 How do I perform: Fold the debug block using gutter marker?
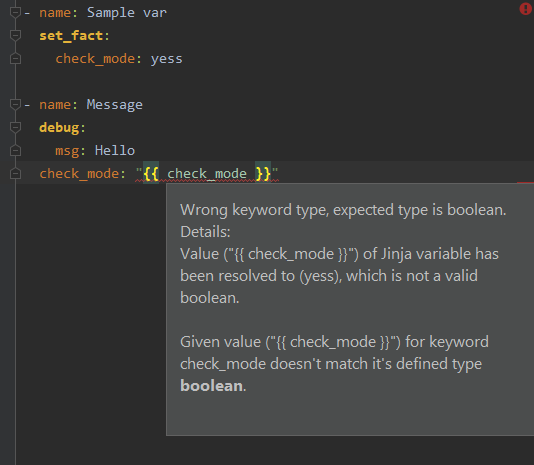point(15,128)
